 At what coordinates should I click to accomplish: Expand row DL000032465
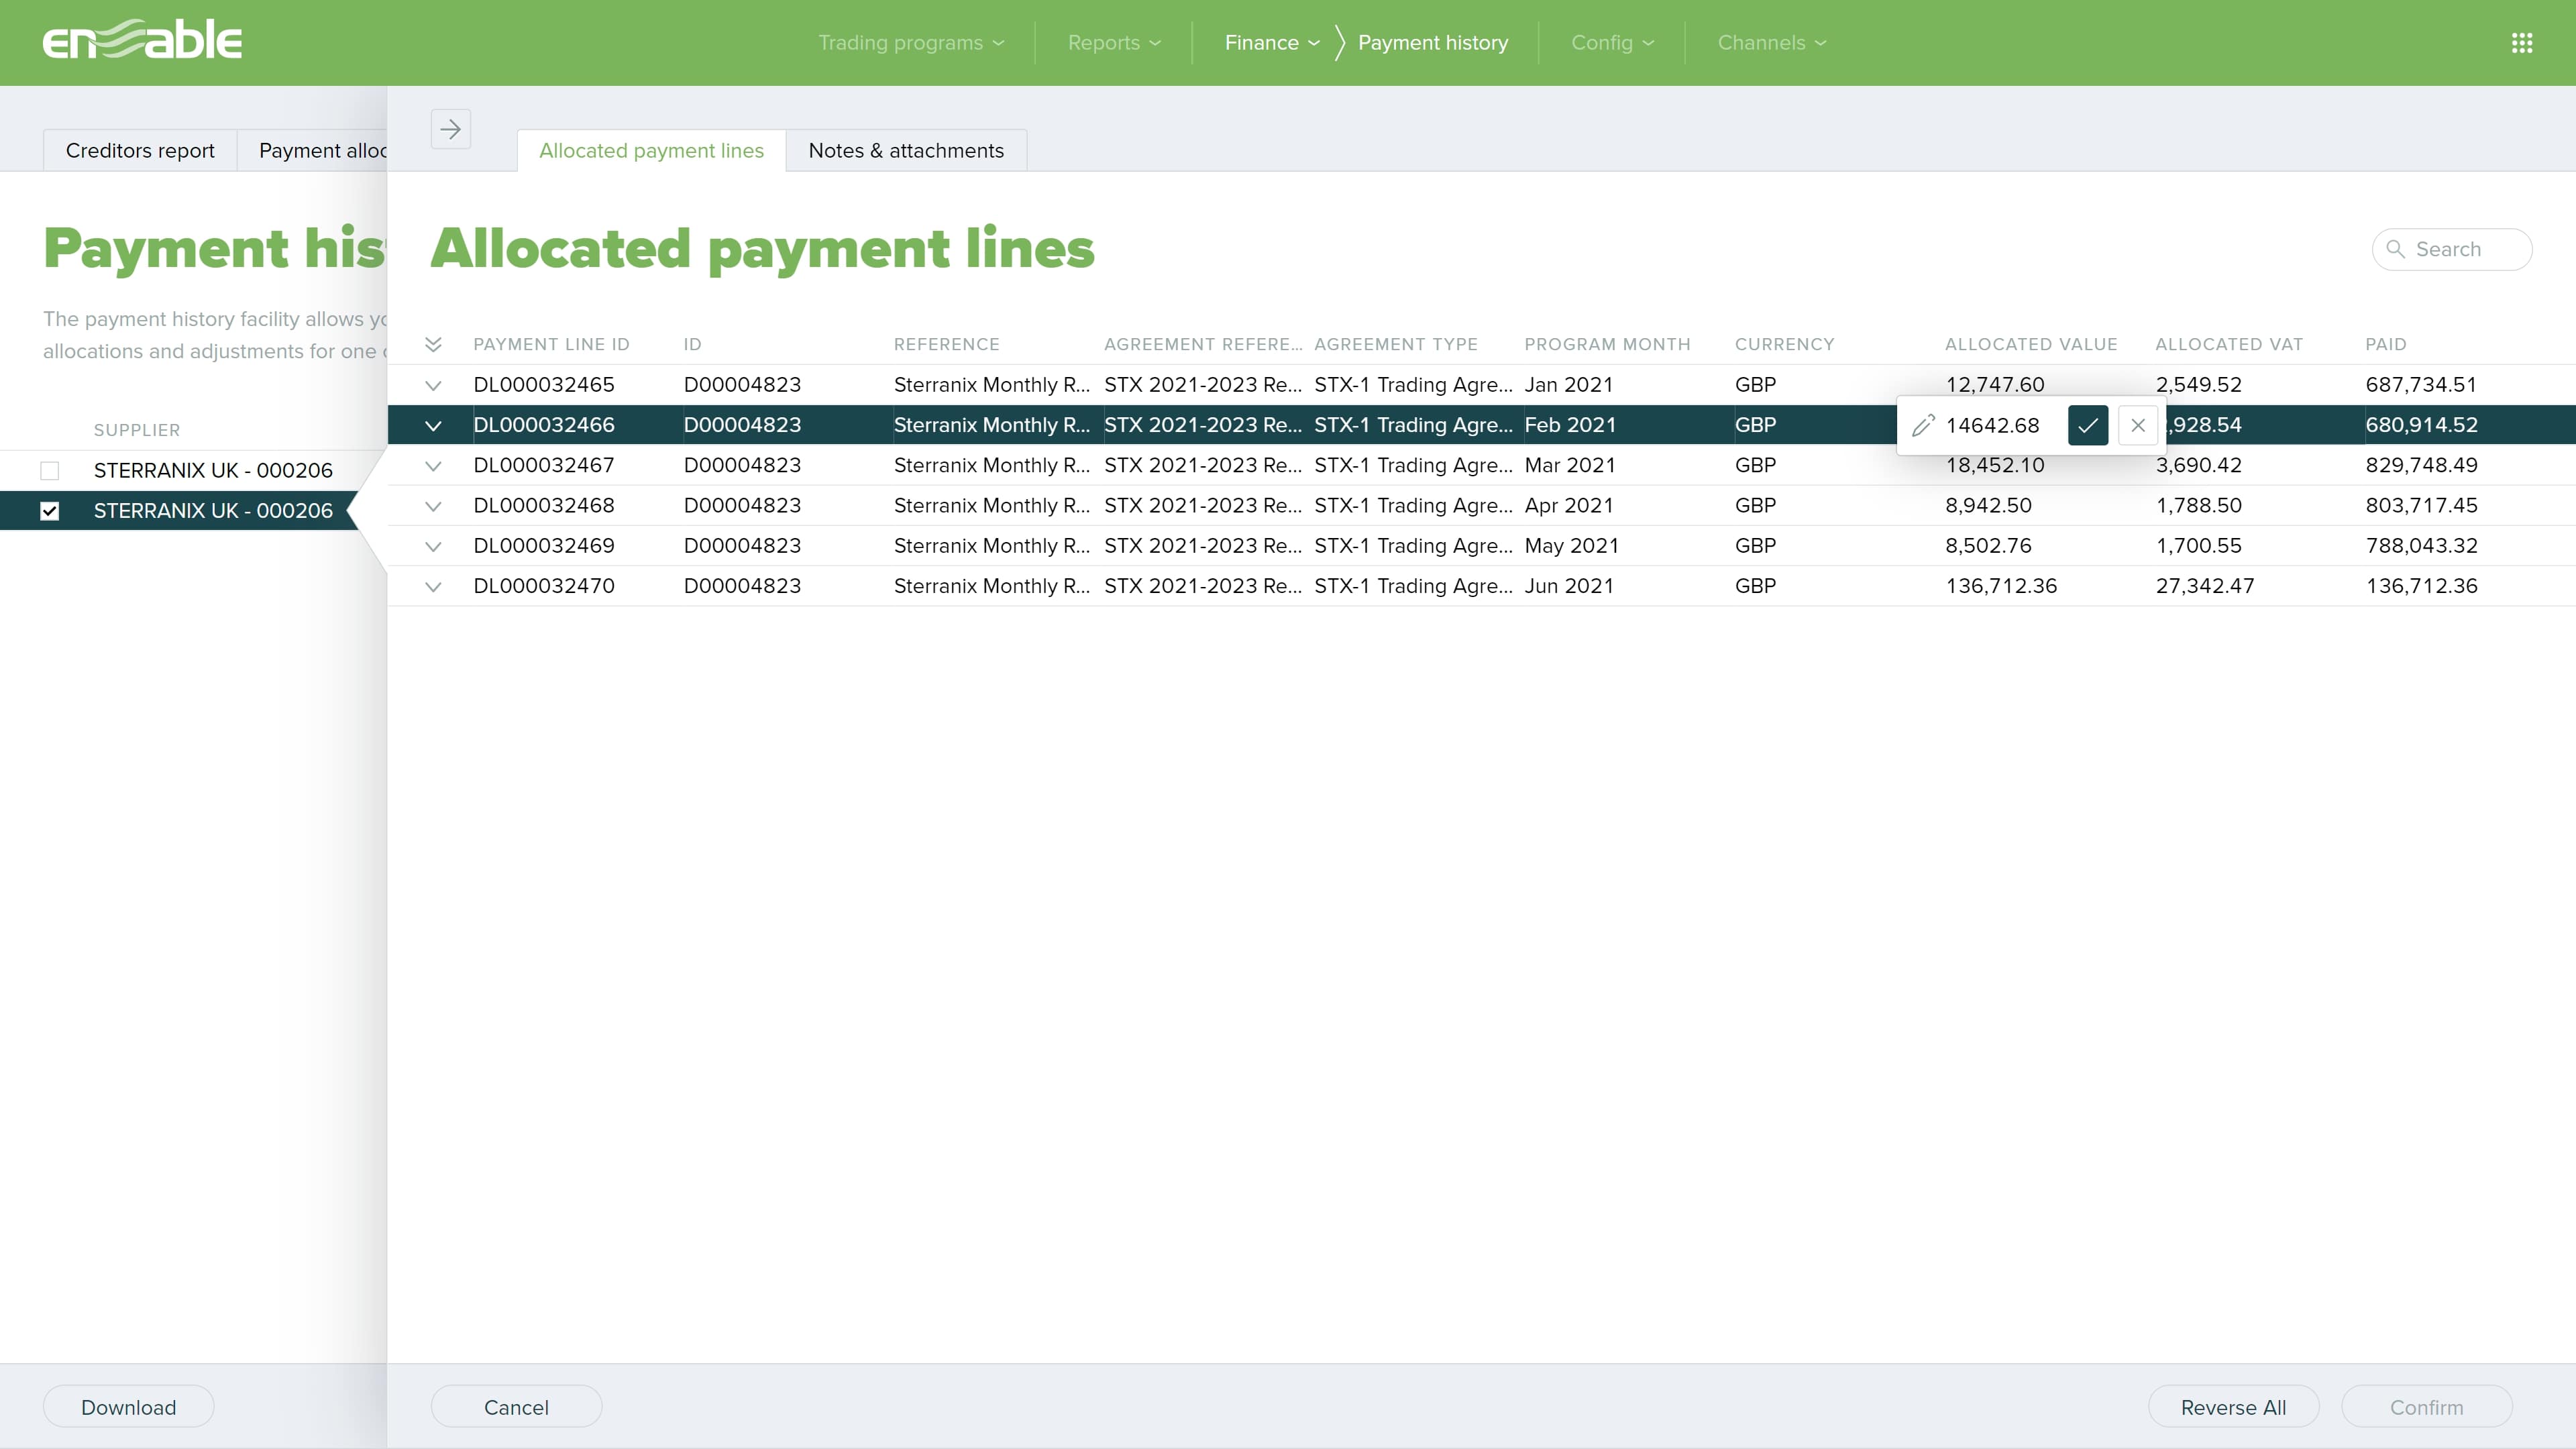click(x=433, y=386)
